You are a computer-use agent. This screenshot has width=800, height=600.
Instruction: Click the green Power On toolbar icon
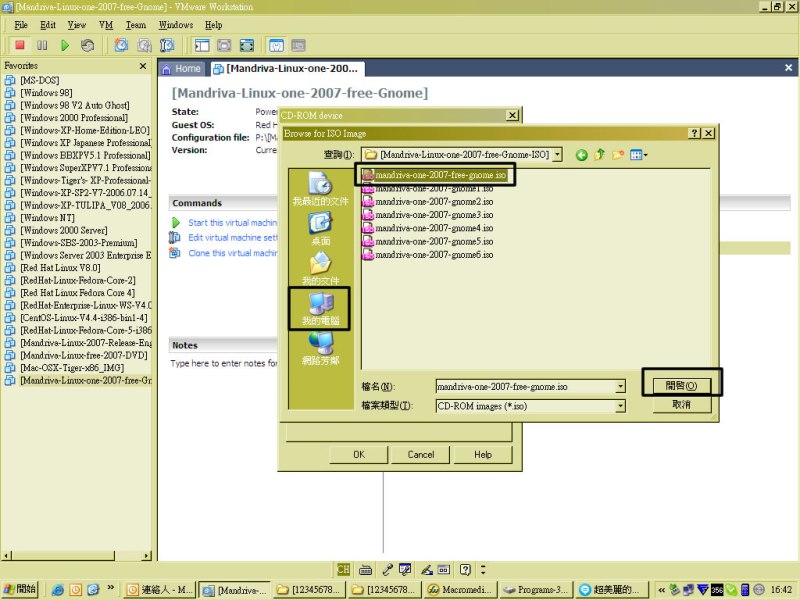point(65,45)
